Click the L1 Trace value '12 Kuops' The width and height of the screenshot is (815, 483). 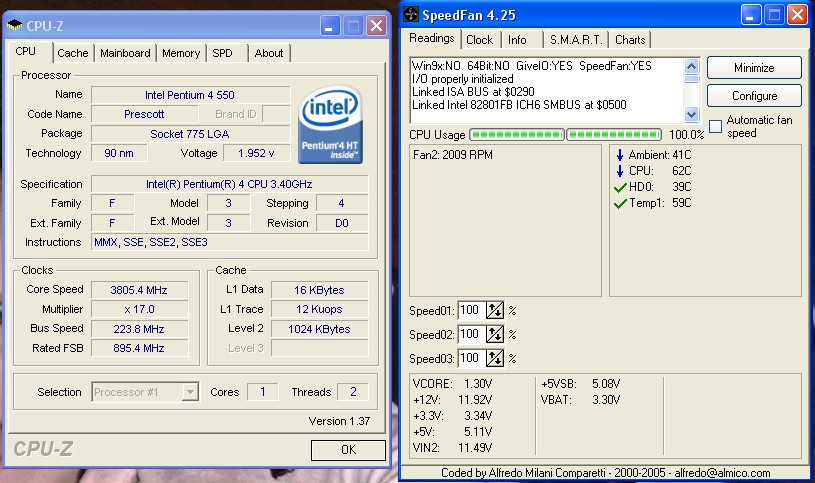coord(319,309)
